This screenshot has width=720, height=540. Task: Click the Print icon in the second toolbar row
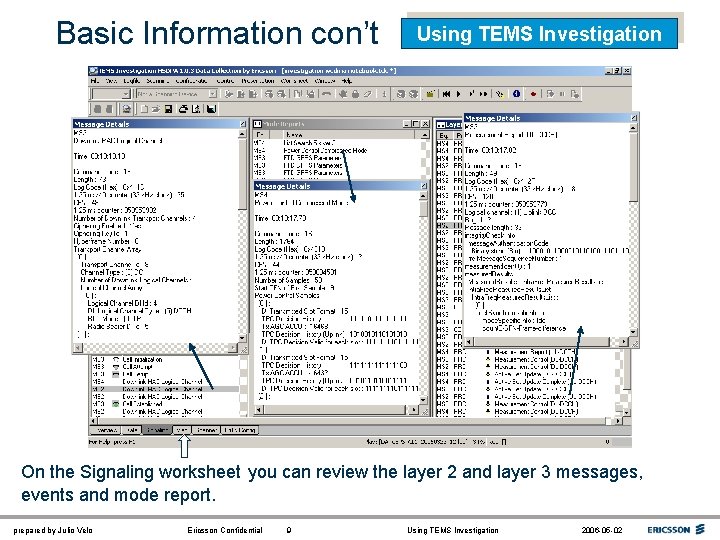click(x=183, y=109)
